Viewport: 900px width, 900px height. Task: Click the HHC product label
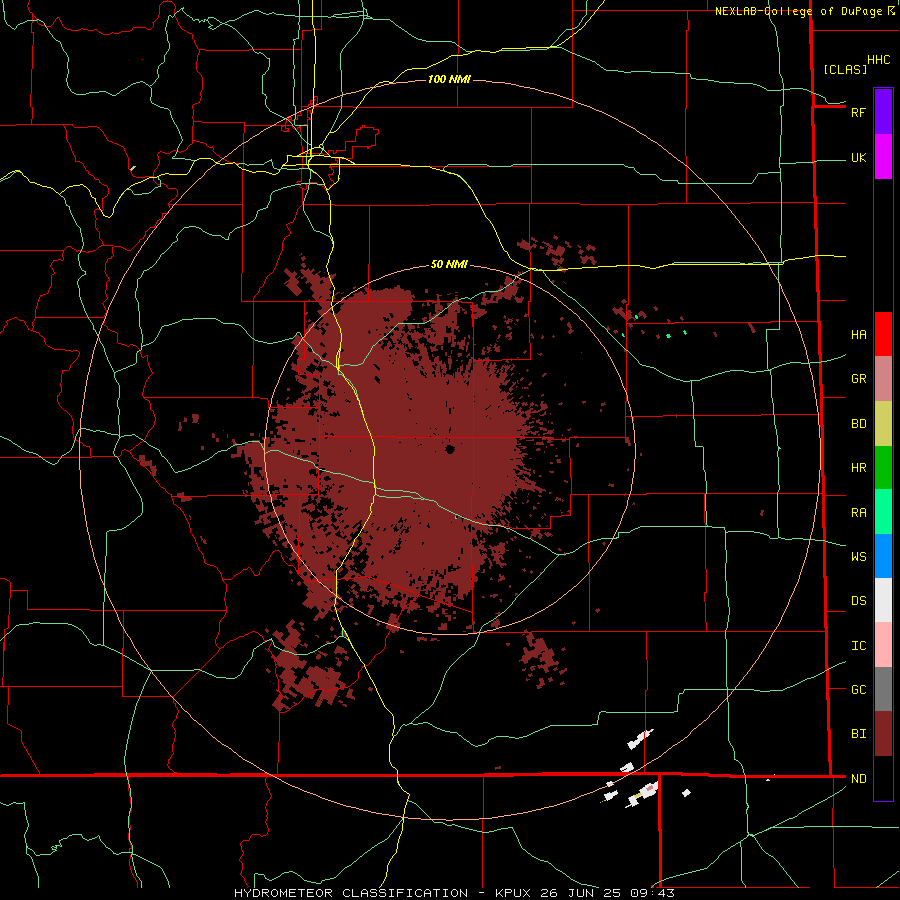878,60
